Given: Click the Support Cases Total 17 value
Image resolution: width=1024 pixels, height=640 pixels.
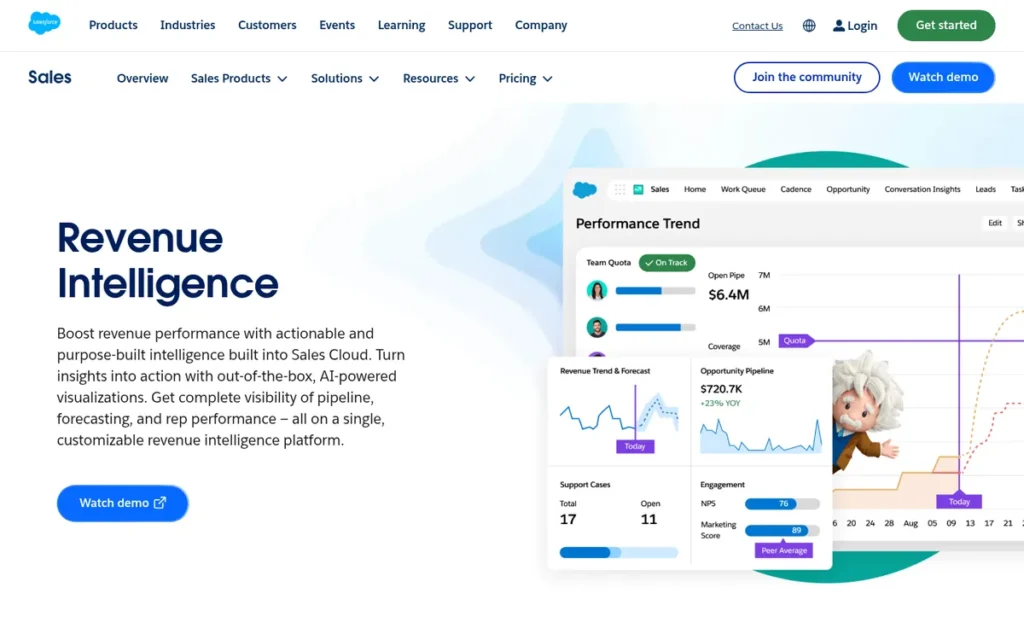Looking at the screenshot, I should click(568, 519).
